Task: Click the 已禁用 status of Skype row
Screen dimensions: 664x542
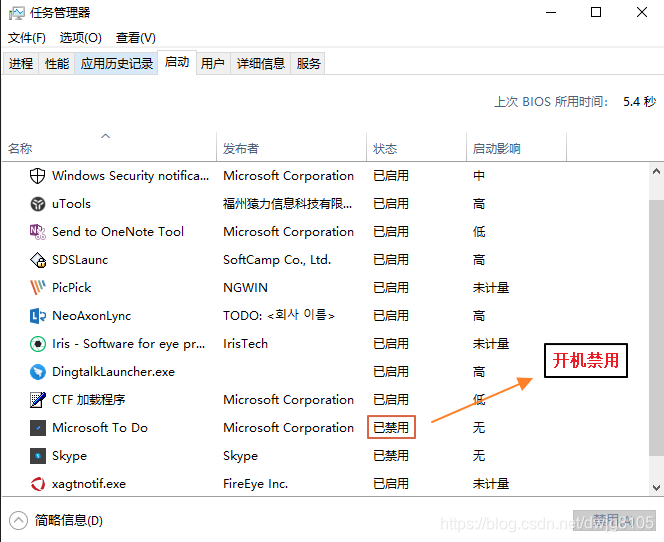Action: click(391, 456)
